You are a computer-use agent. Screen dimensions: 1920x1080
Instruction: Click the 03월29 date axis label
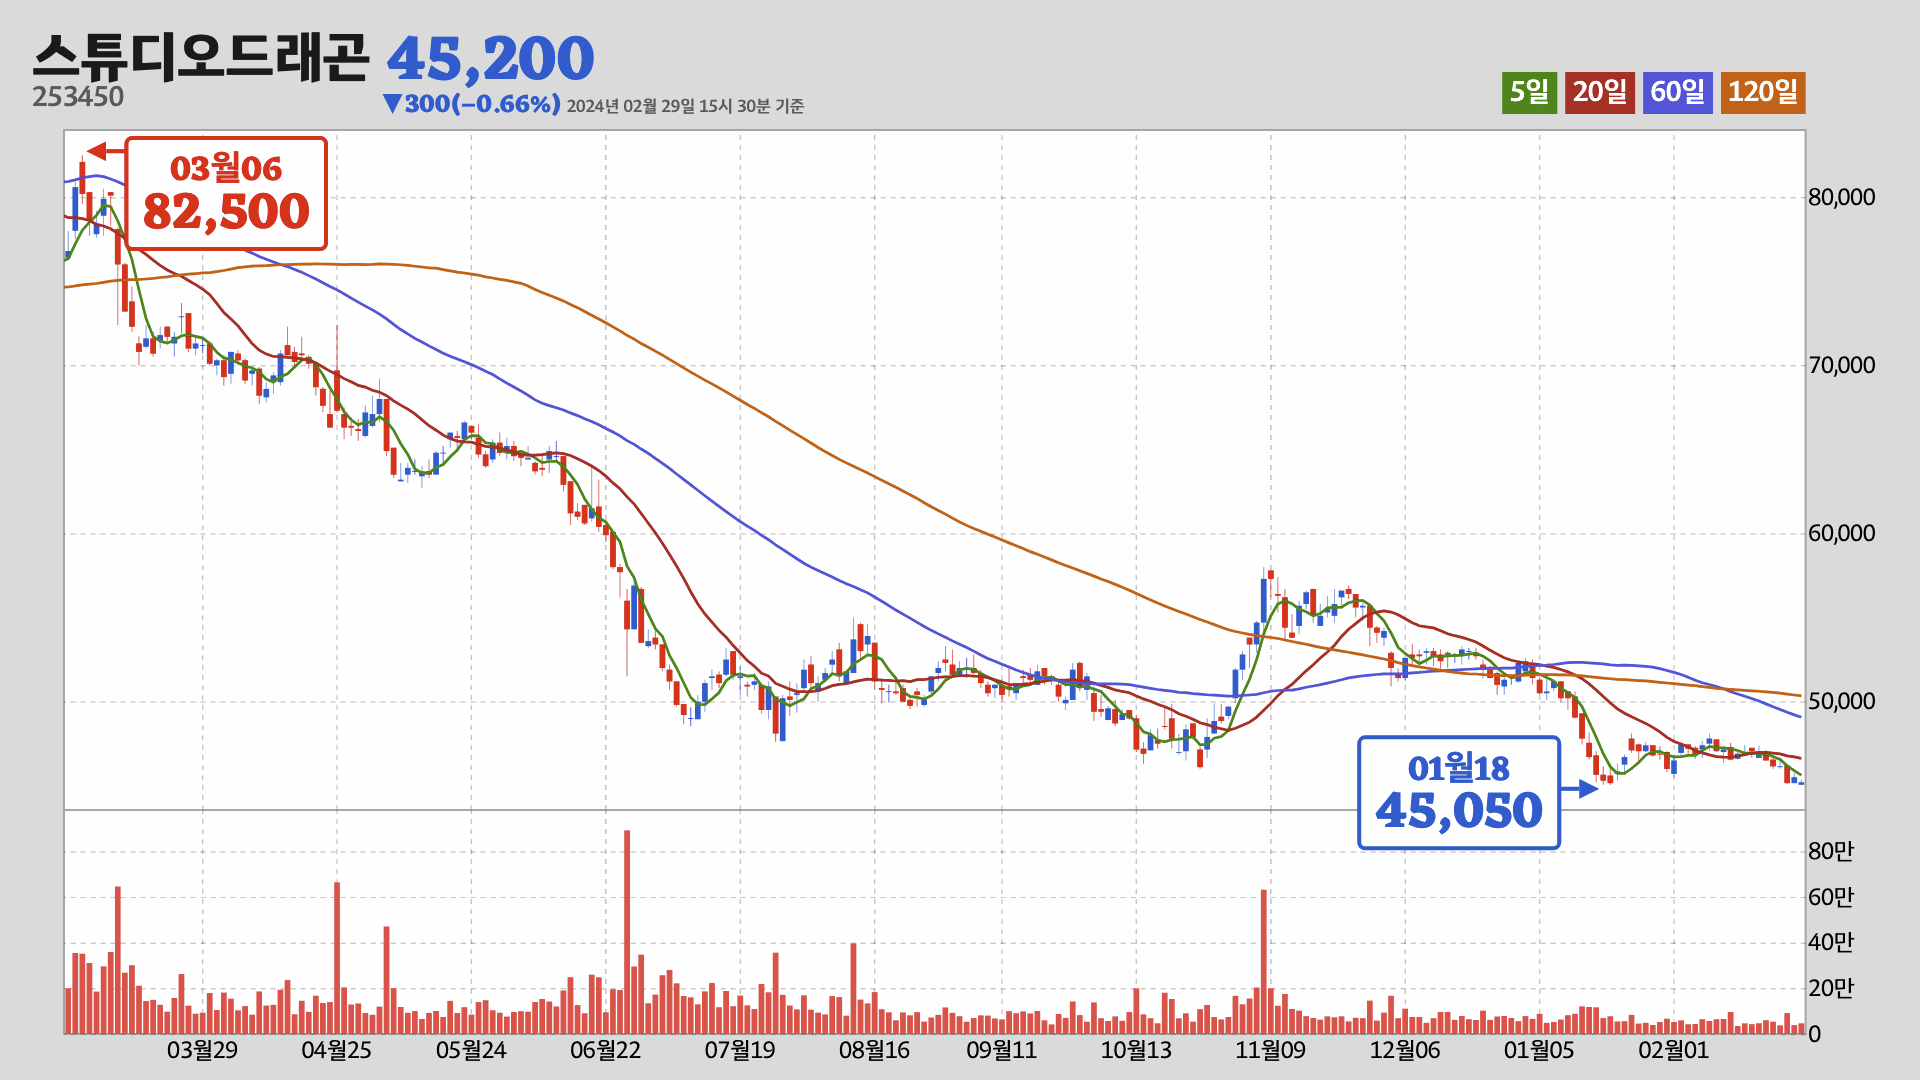tap(202, 1050)
